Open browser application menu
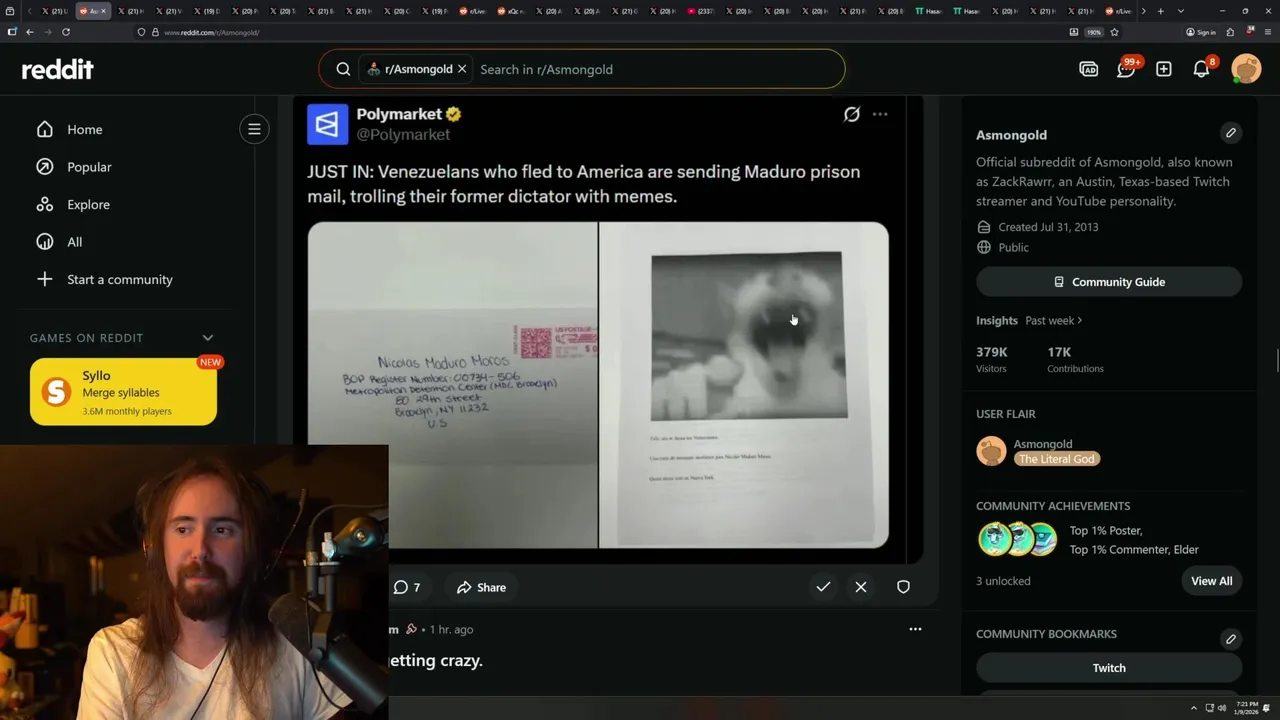The image size is (1280, 720). (x=1266, y=32)
